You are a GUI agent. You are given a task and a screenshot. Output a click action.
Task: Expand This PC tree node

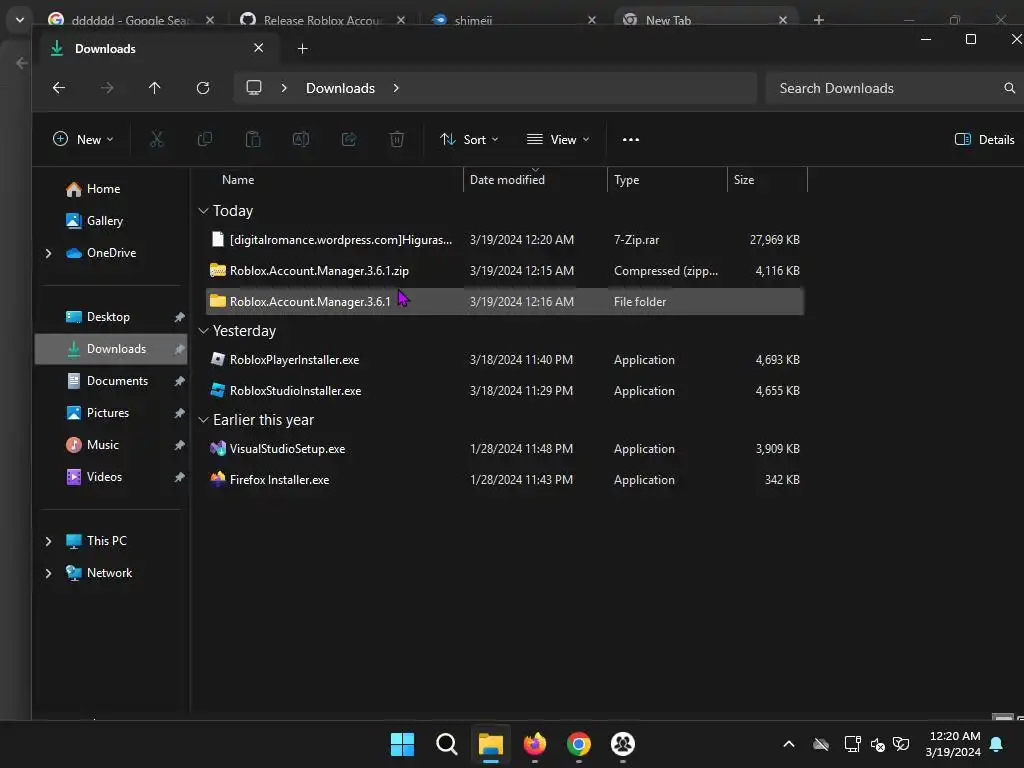[x=48, y=541]
